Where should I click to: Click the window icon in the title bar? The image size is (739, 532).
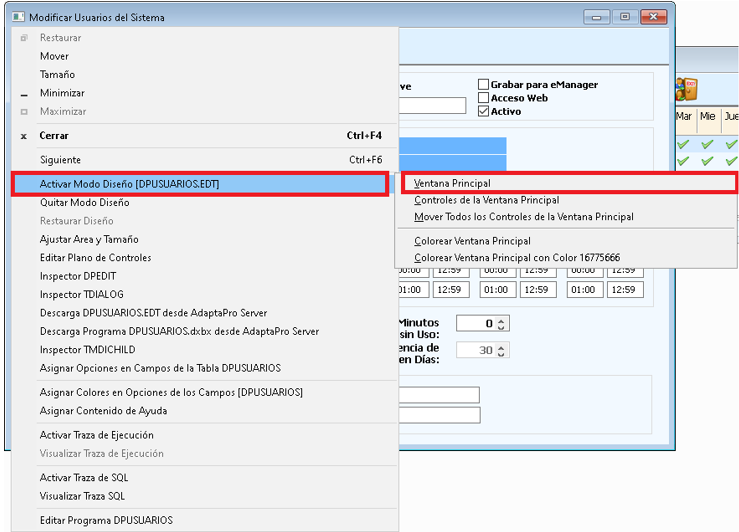point(17,17)
